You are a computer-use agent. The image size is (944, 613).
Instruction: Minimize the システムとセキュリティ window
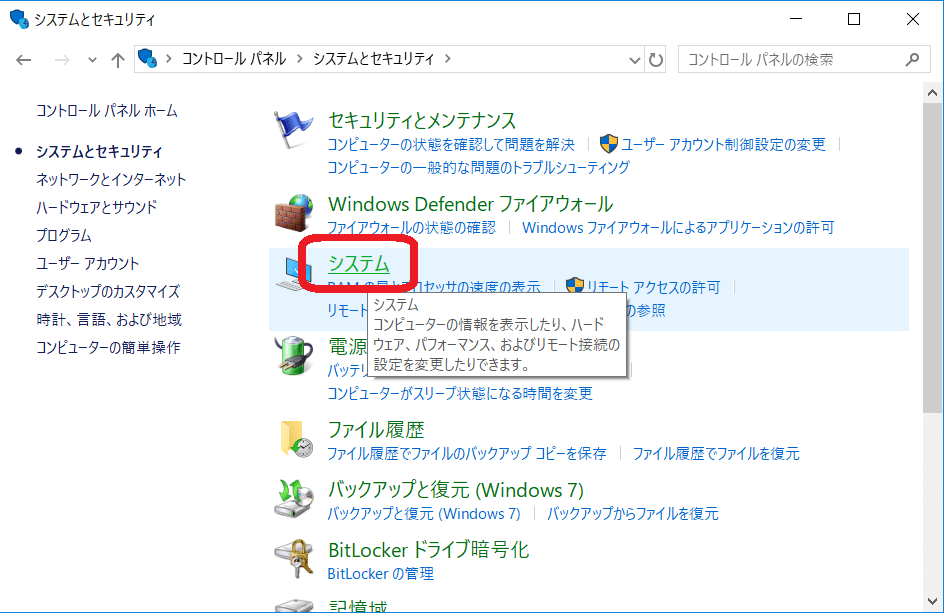[x=796, y=19]
